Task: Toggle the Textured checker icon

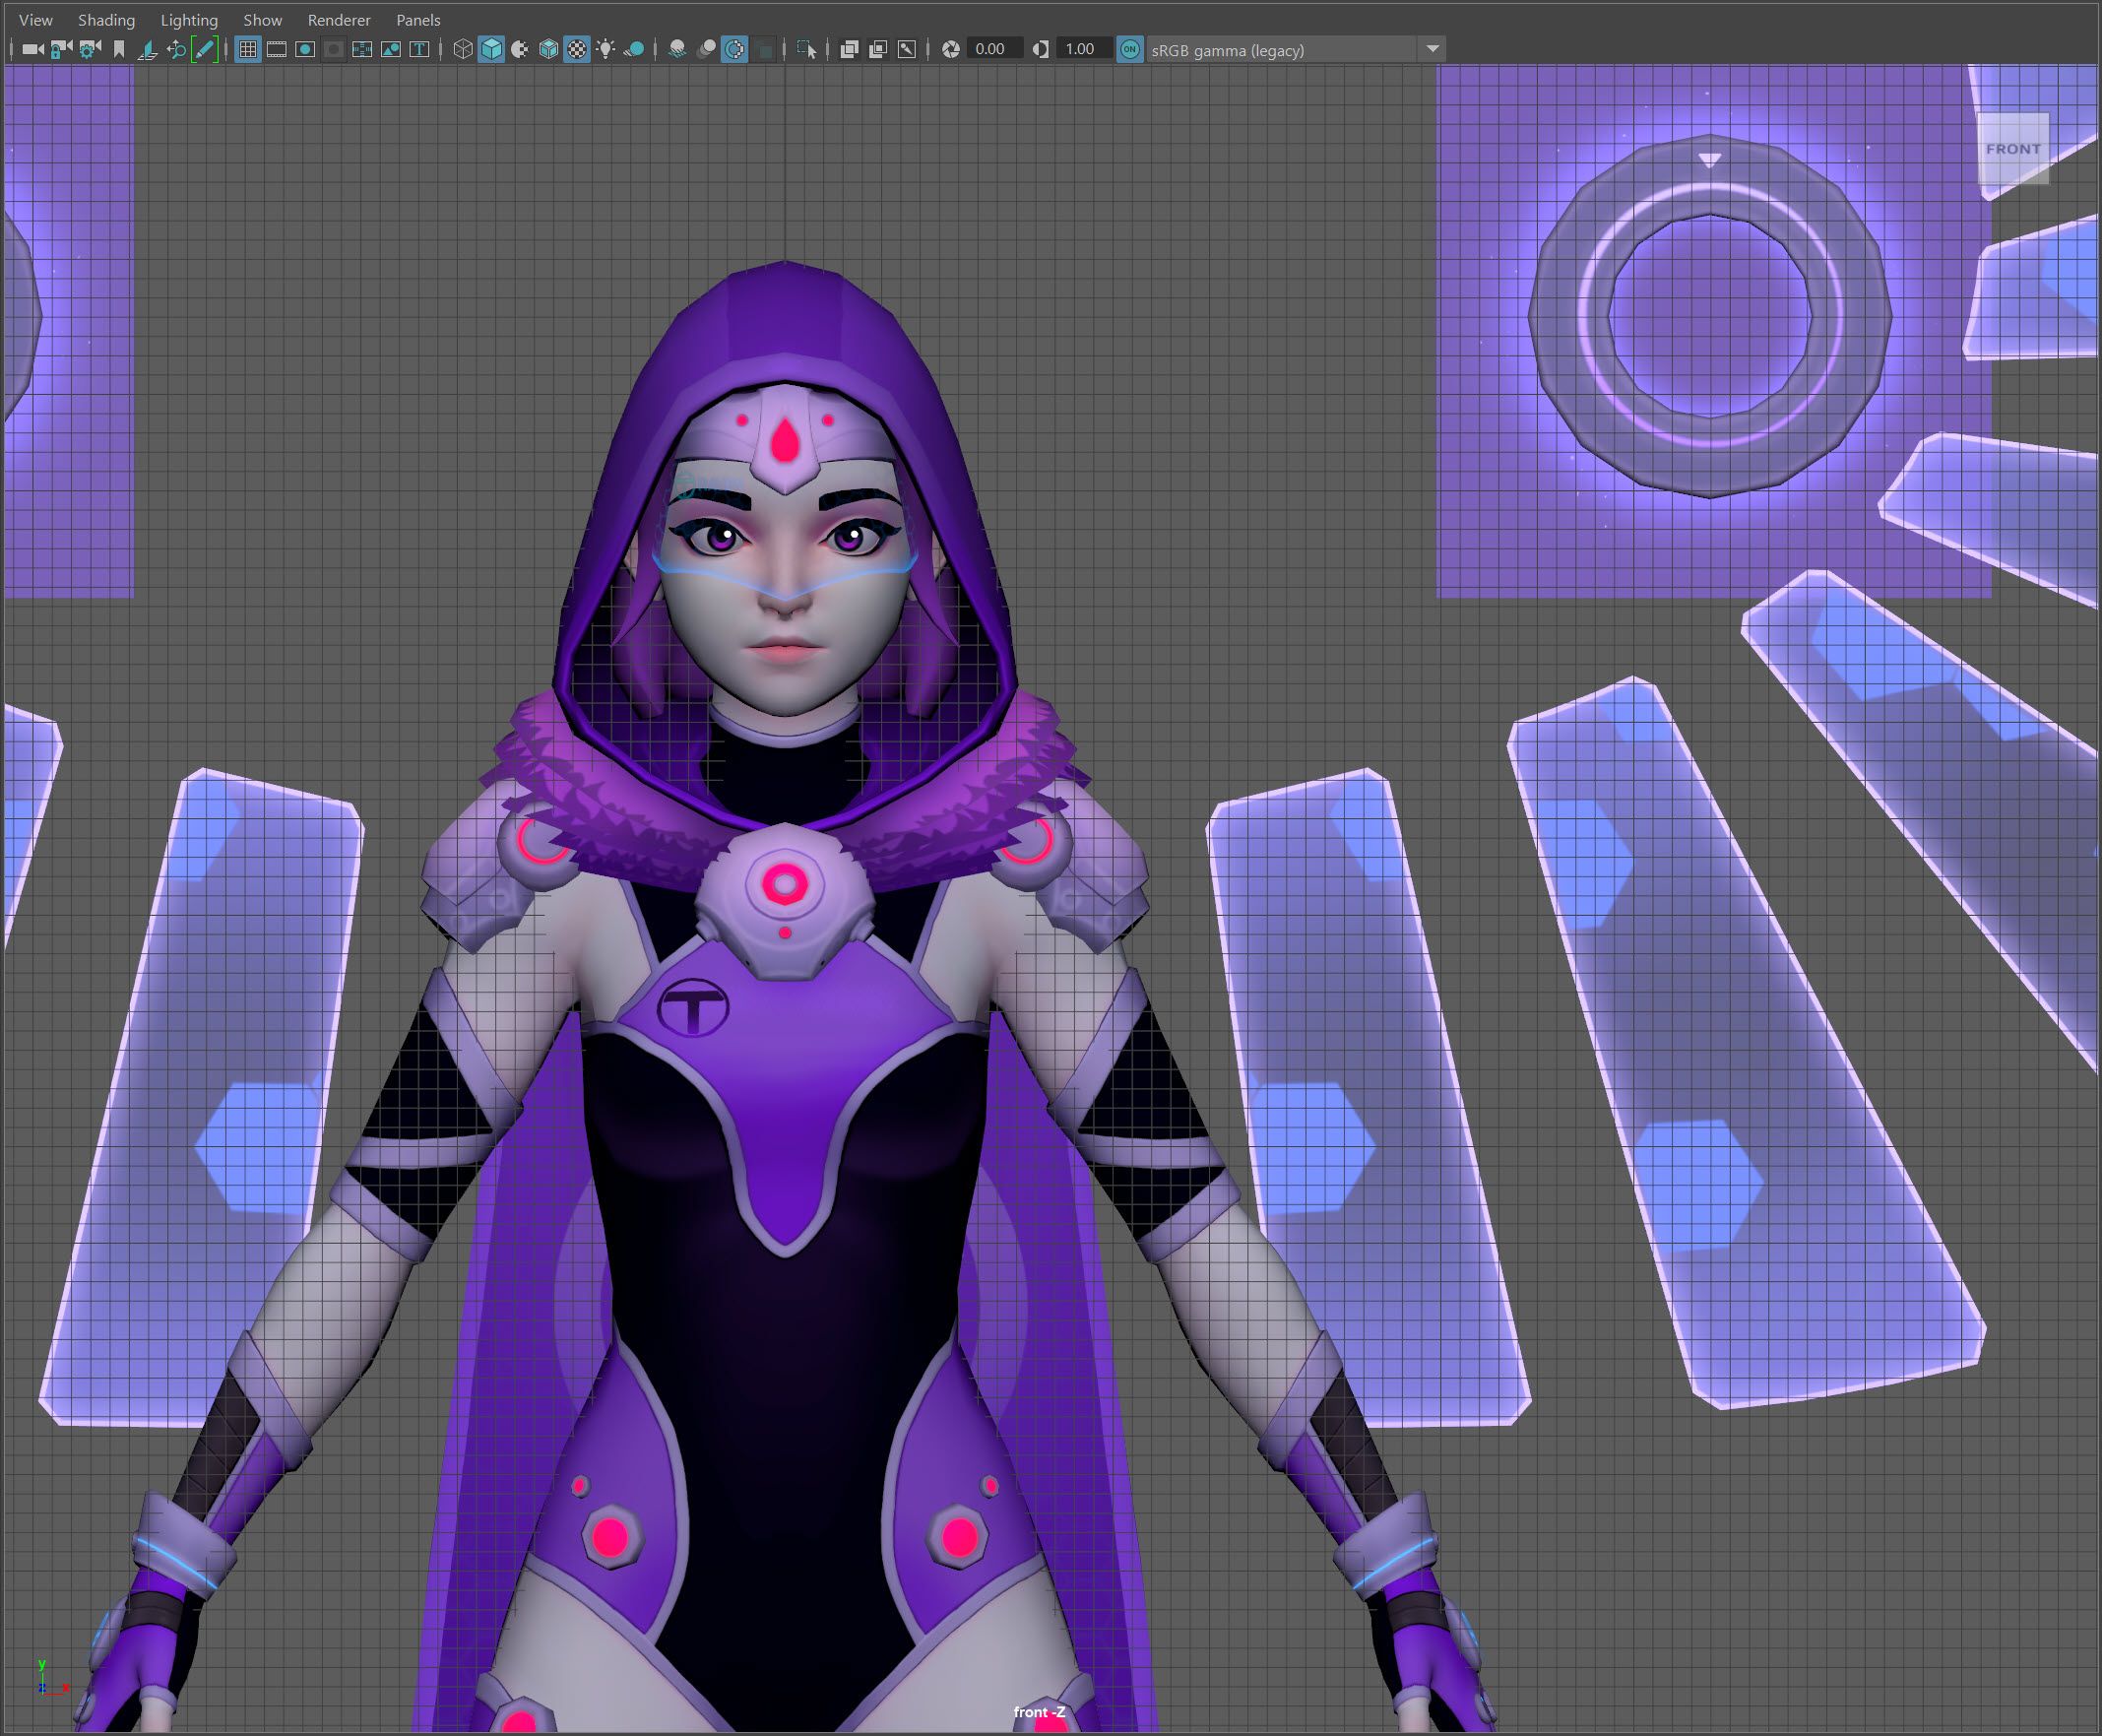Action: tap(577, 49)
